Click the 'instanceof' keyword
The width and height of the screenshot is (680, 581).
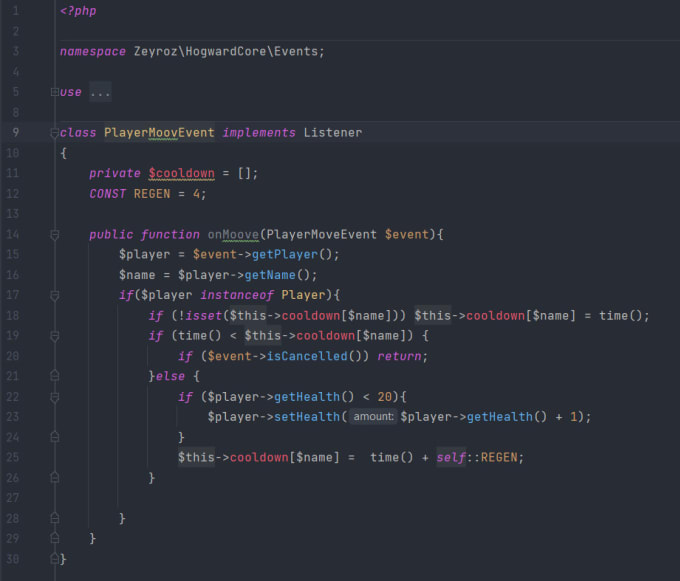pos(237,295)
